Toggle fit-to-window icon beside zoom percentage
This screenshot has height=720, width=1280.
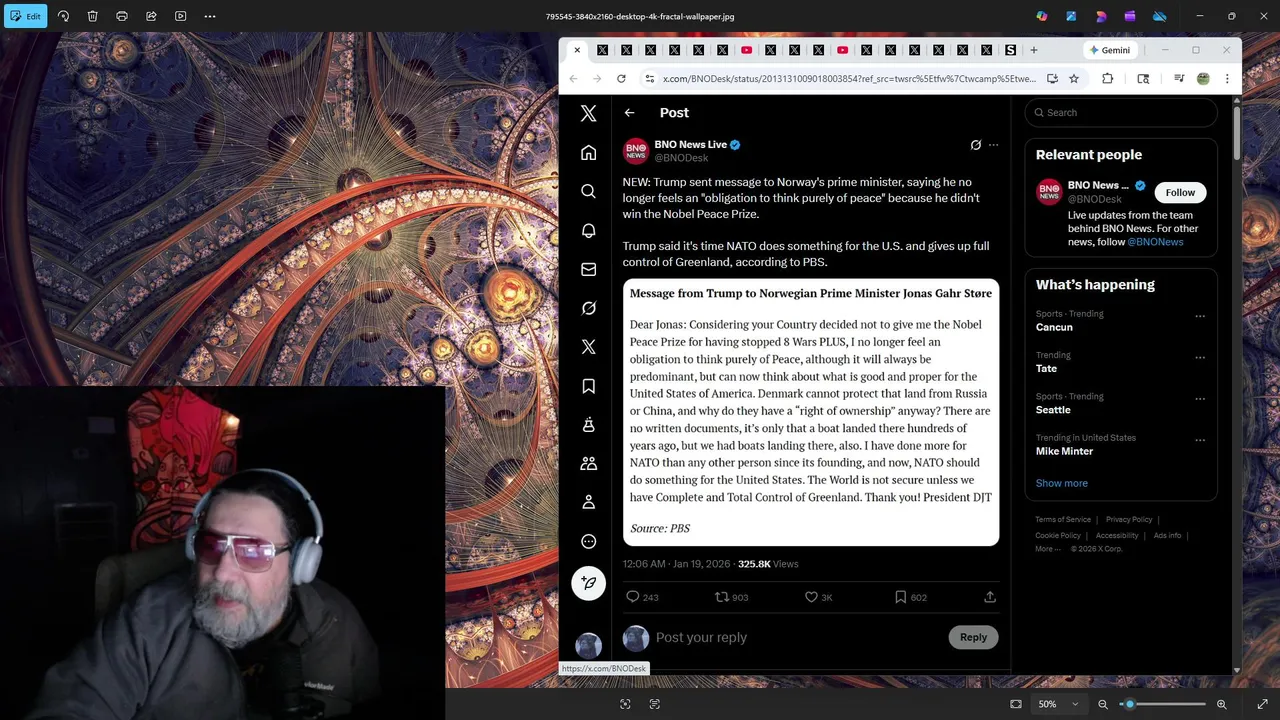pos(1016,704)
